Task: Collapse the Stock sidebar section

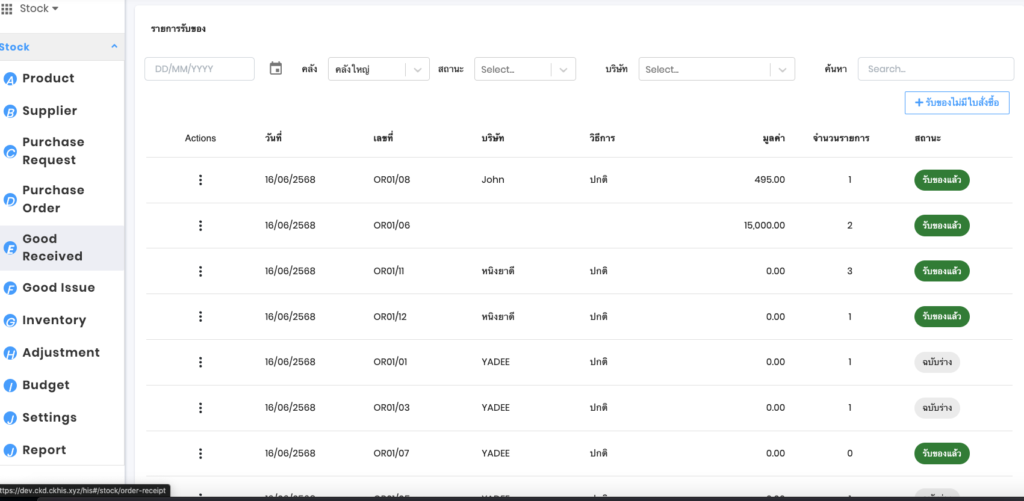Action: (114, 47)
